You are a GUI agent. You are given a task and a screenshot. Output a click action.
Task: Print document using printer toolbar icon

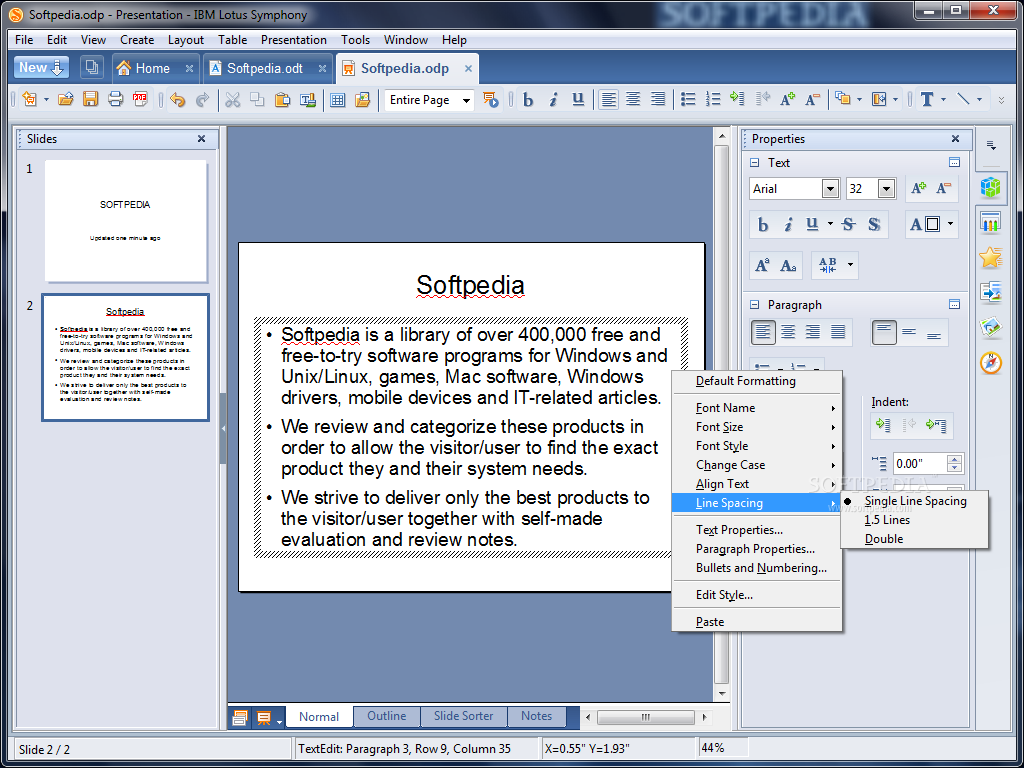click(x=115, y=100)
